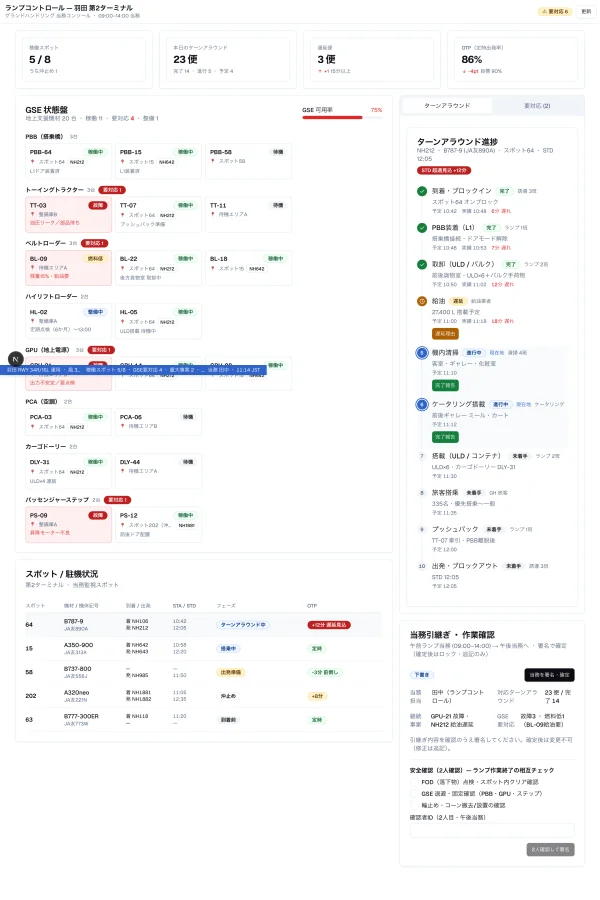Click the orange delay icon beside 給油 step
600x900 pixels.
click(x=421, y=301)
